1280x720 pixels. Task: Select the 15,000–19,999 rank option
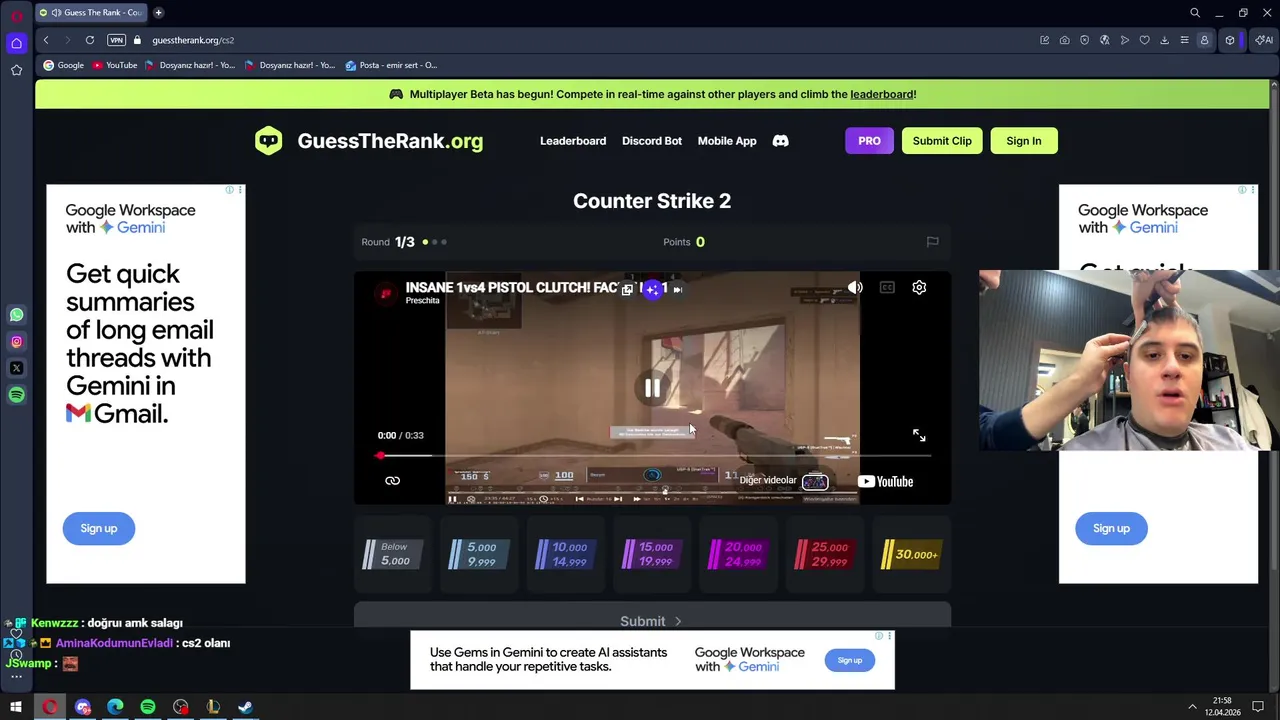pyautogui.click(x=652, y=554)
